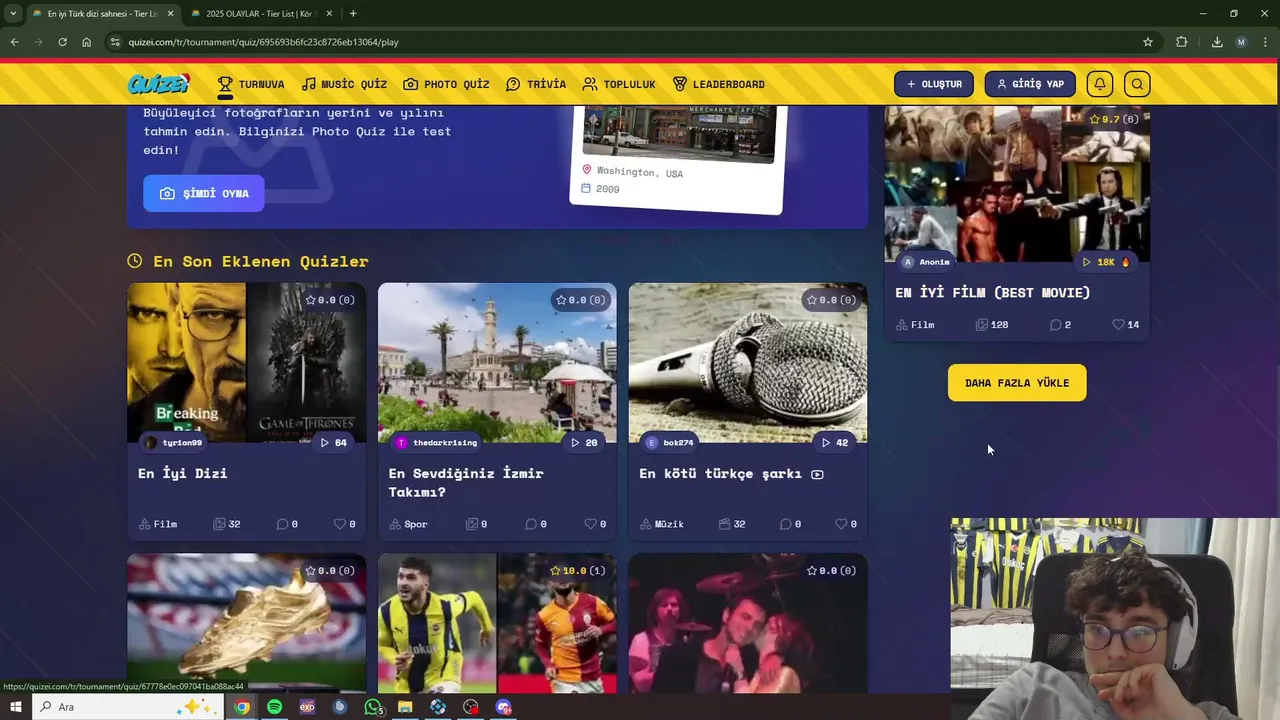Reload the page

click(62, 42)
